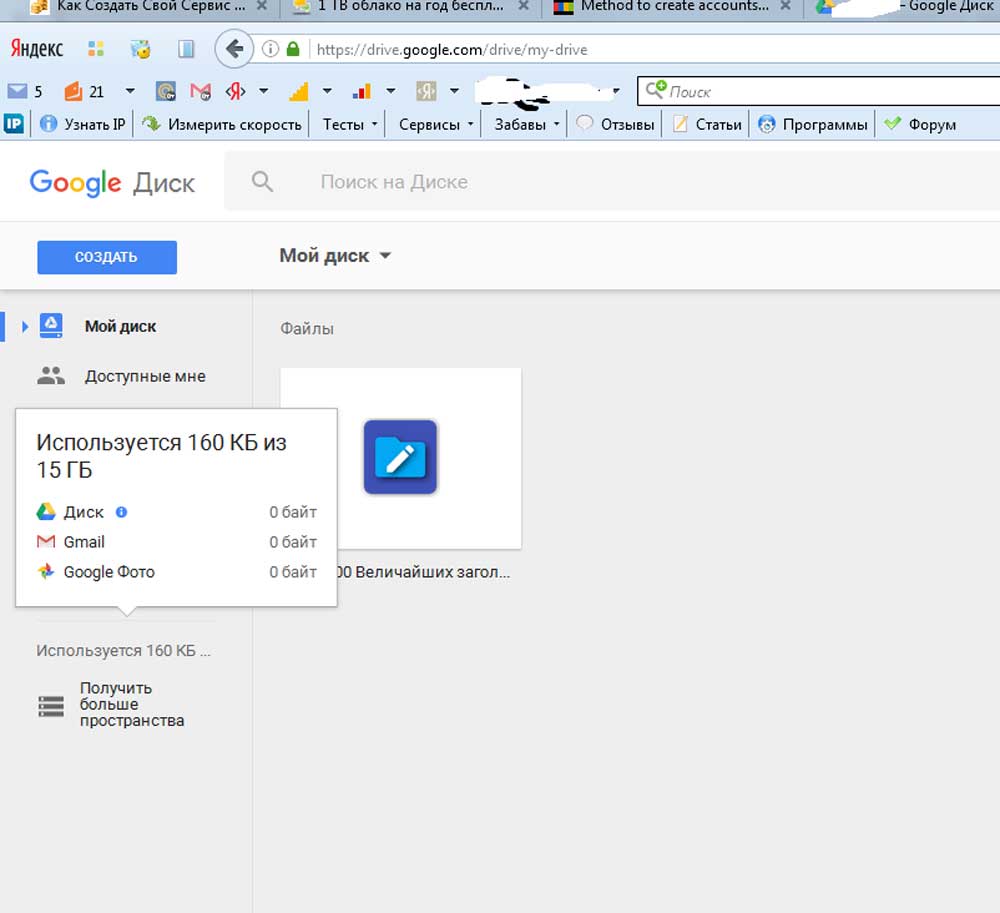
Task: Click the Google Фото row label
Action: tap(109, 572)
